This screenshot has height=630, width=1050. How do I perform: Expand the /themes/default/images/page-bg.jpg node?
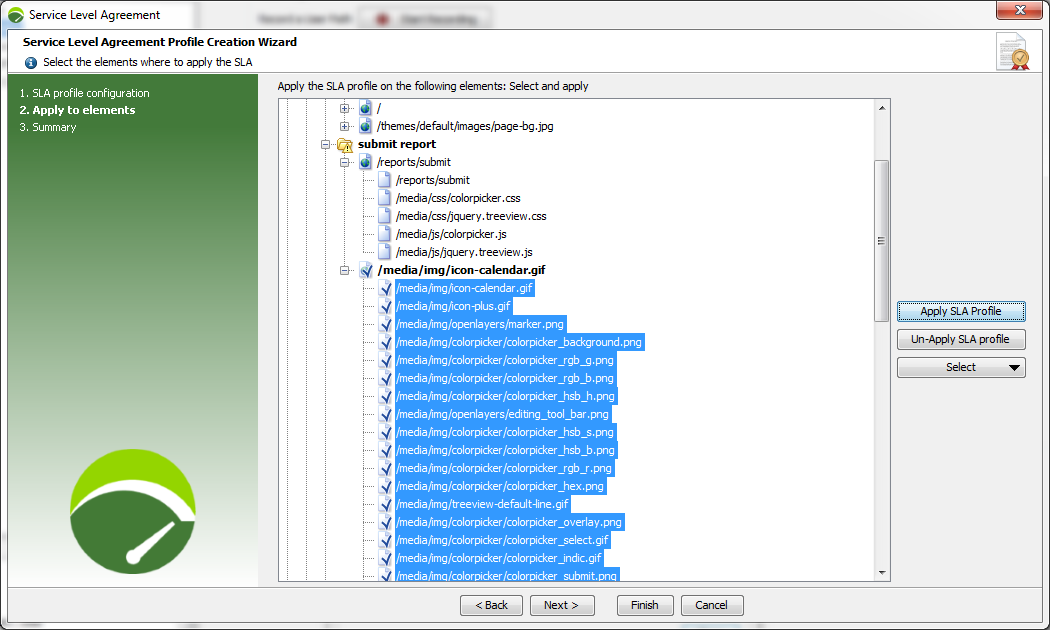pos(344,126)
